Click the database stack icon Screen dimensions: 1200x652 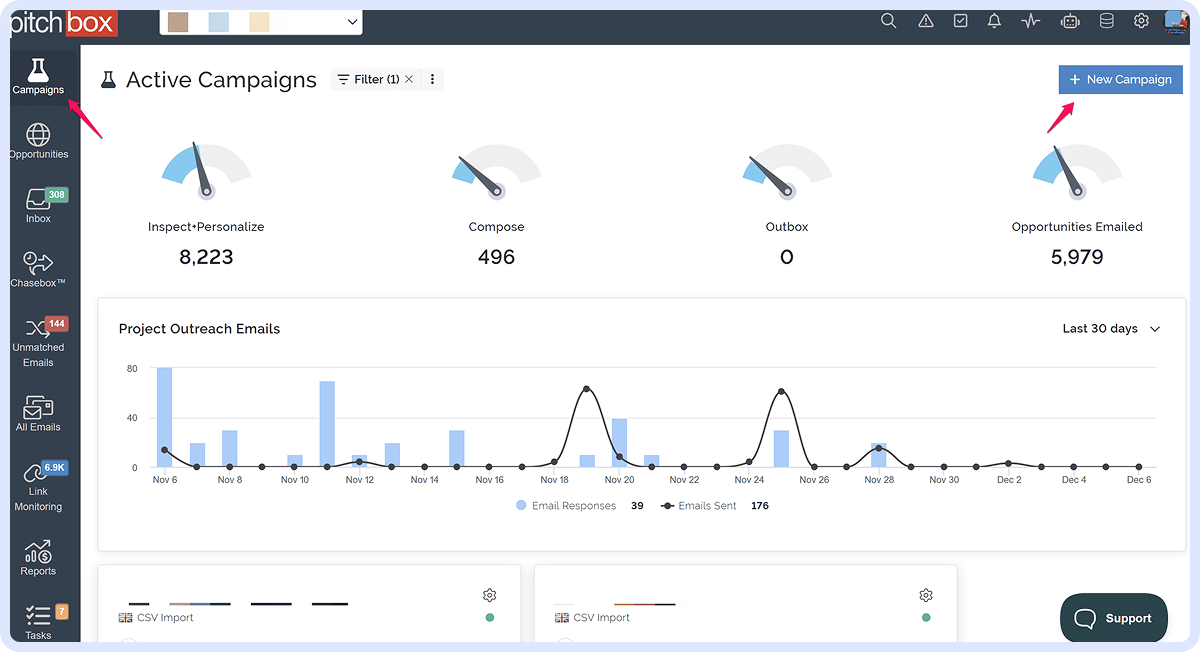[1106, 21]
